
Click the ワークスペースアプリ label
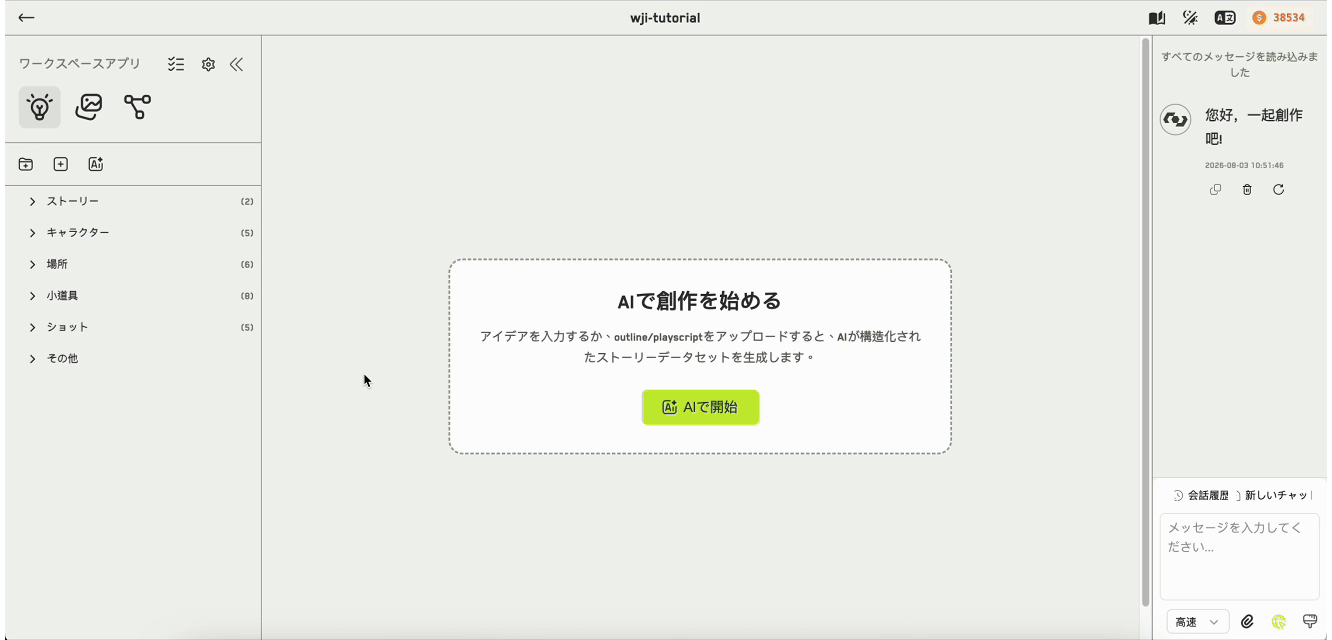(80, 64)
